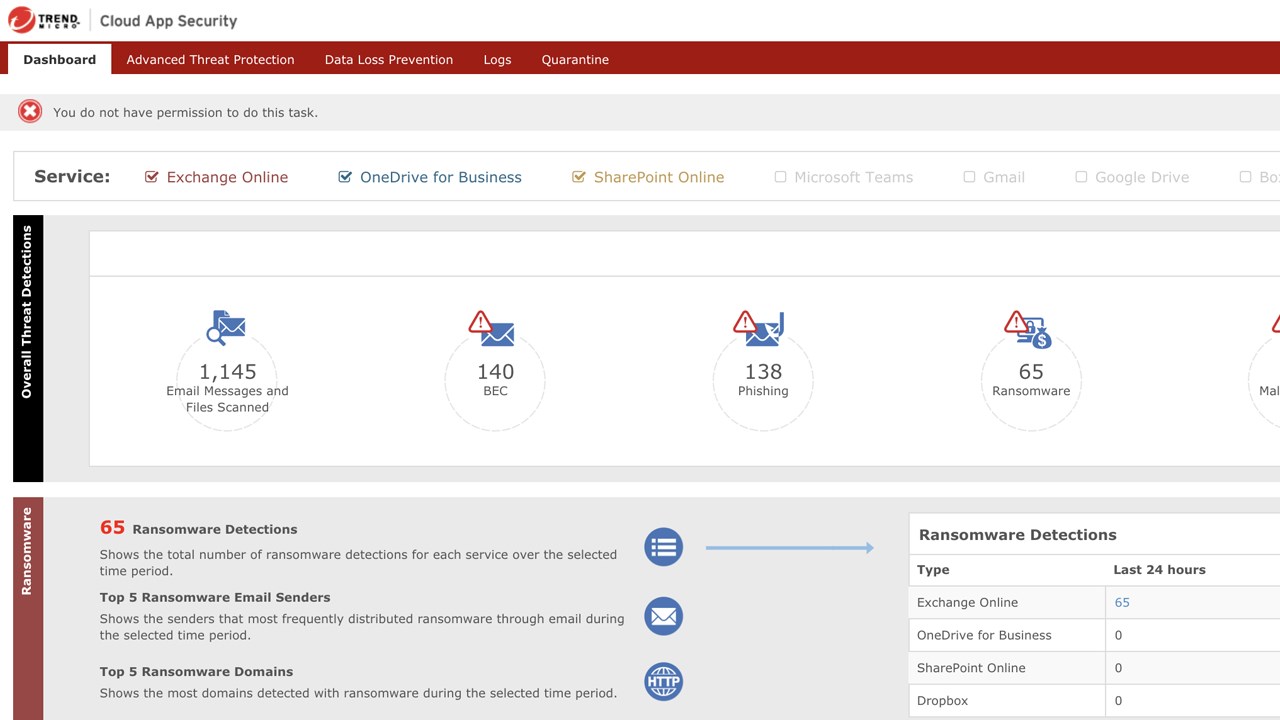Click the SharePoint Online count value 0
1280x720 pixels.
pos(1118,668)
